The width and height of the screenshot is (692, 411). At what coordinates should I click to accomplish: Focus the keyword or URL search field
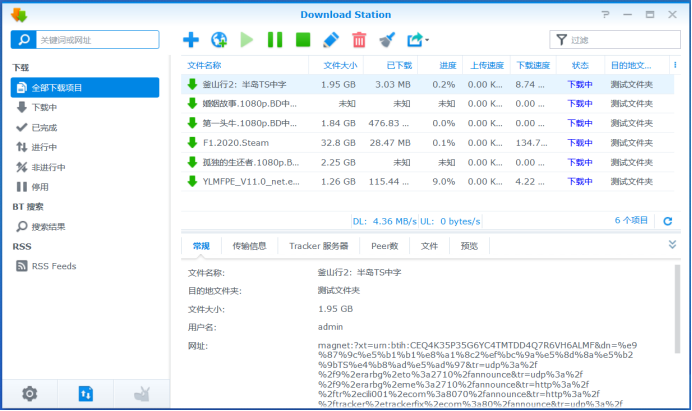98,40
